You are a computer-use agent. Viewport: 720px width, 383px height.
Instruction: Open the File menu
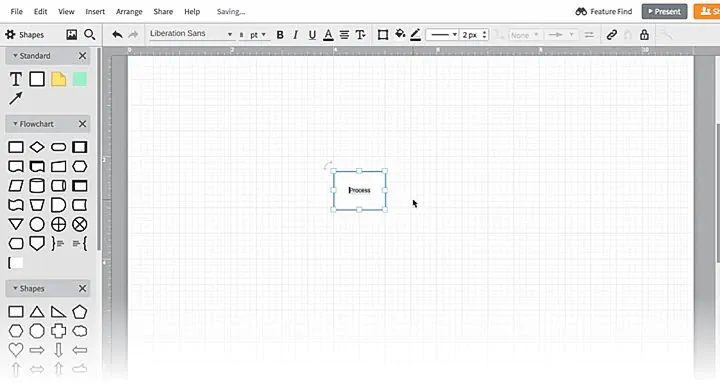click(17, 11)
